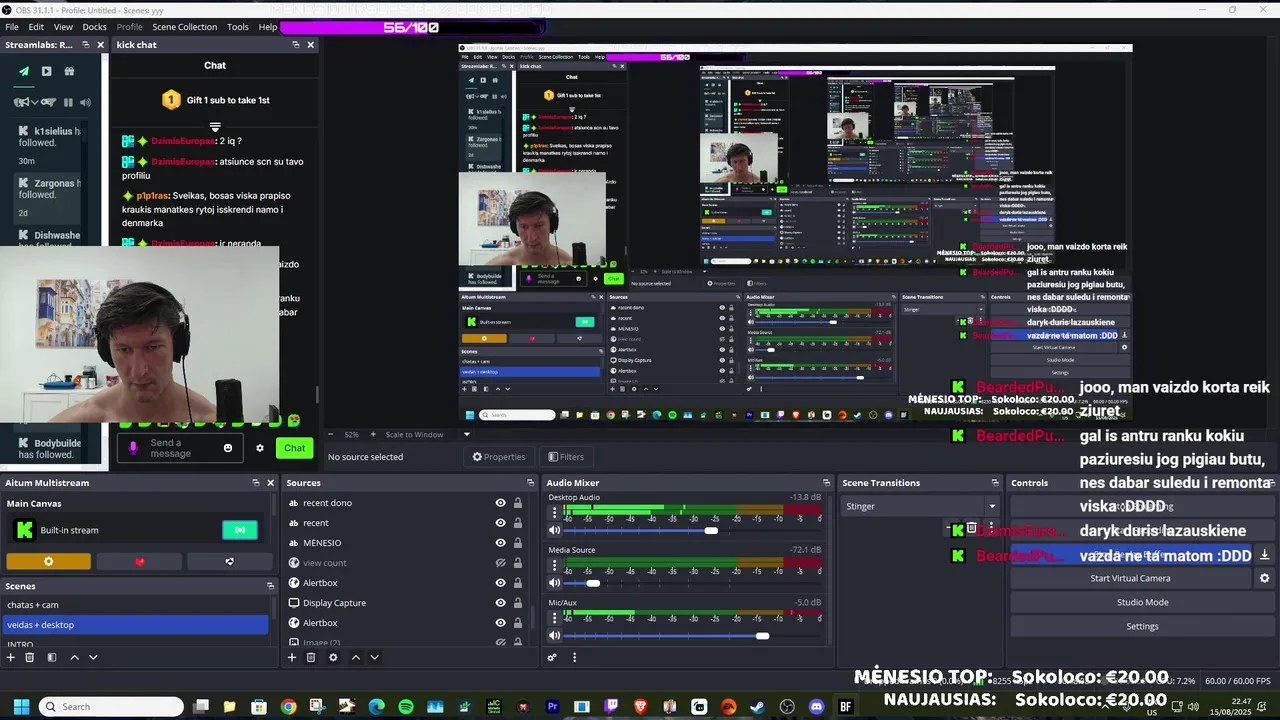Open Streamlabs gift icon tab
The image size is (1280, 720).
tap(69, 71)
